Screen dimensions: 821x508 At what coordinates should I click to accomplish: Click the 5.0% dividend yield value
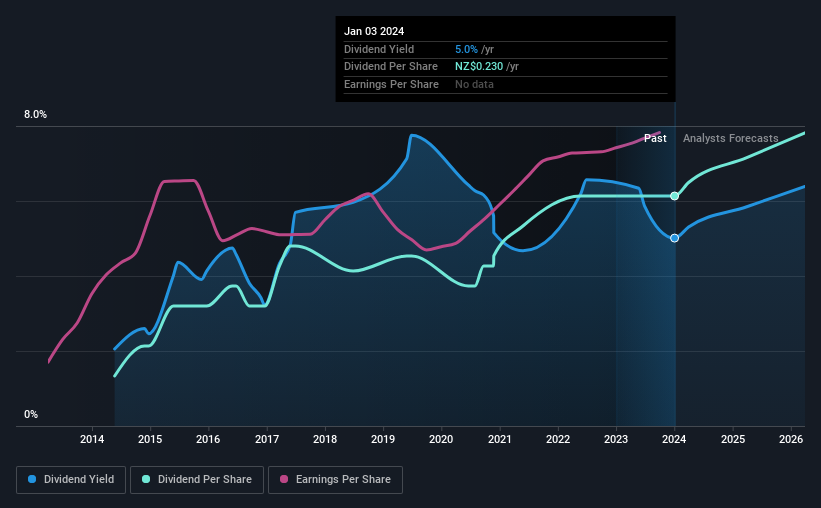pyautogui.click(x=466, y=49)
